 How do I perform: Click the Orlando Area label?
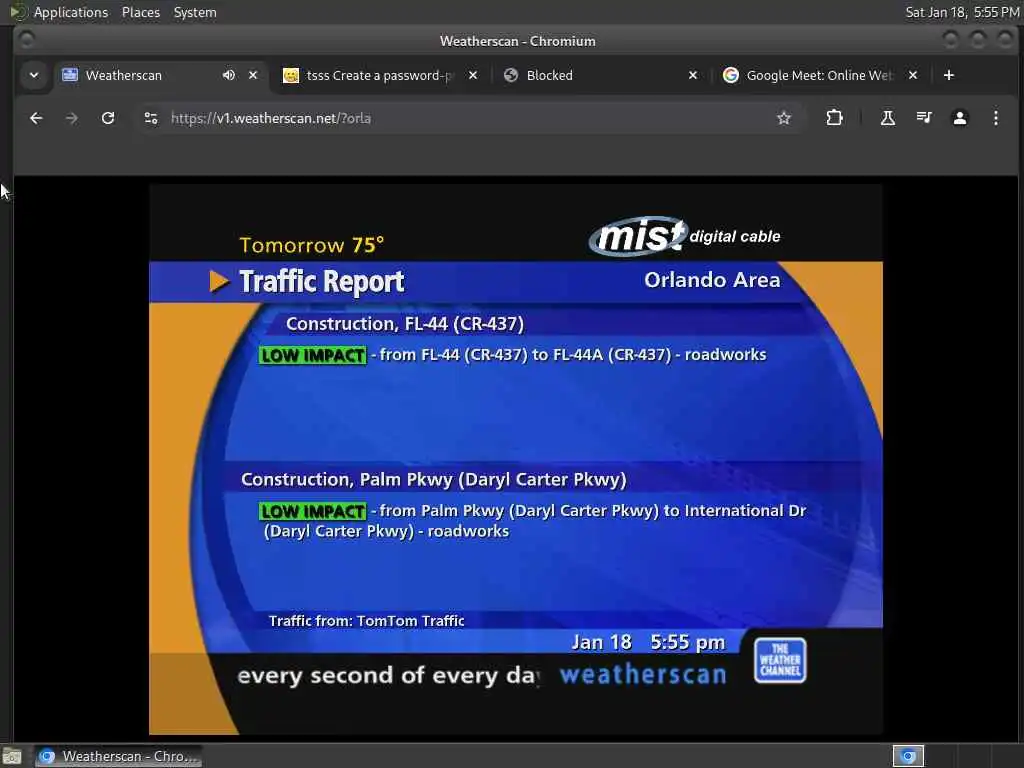coord(712,280)
